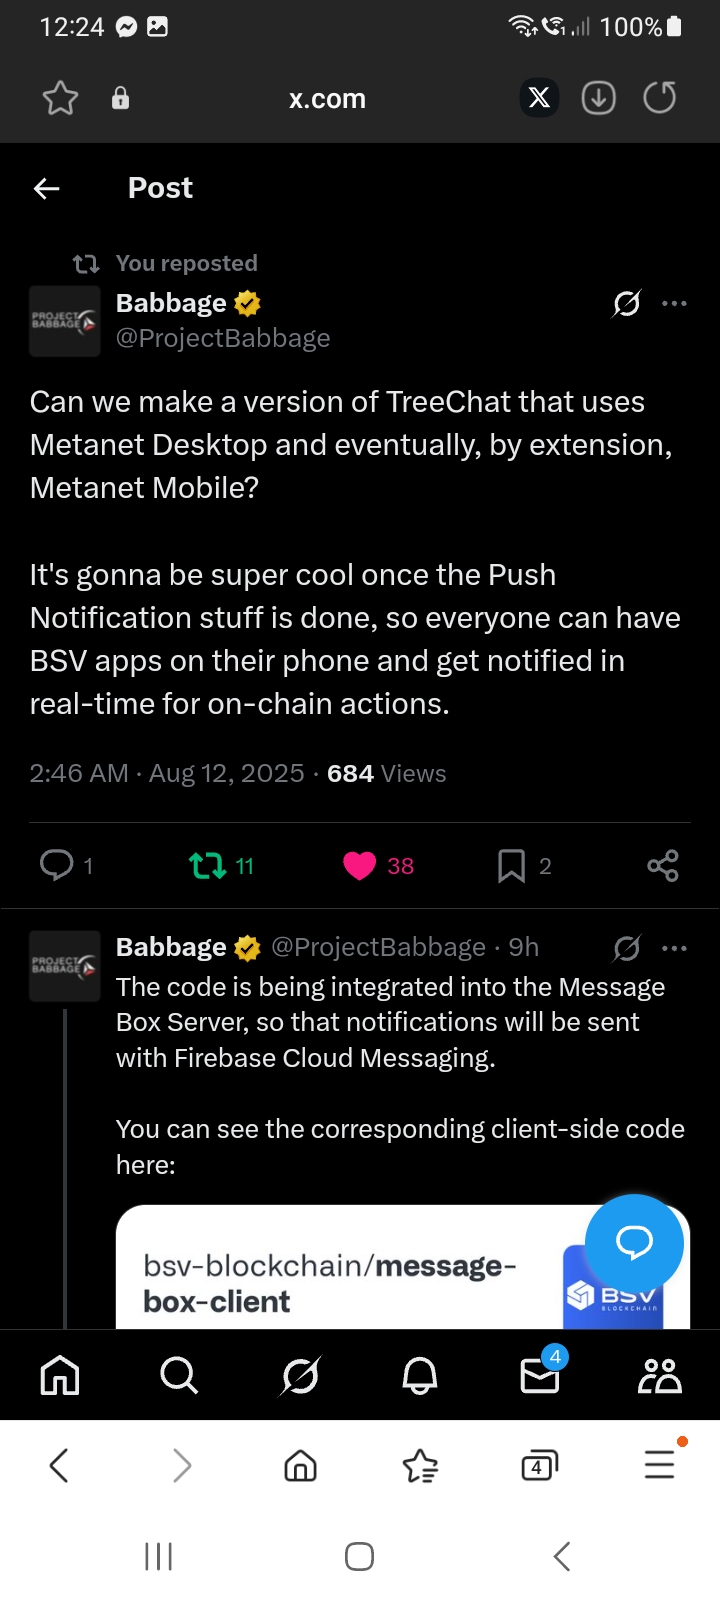Image resolution: width=720 pixels, height=1600 pixels.
Task: Open more options dots on main post
Action: click(675, 303)
